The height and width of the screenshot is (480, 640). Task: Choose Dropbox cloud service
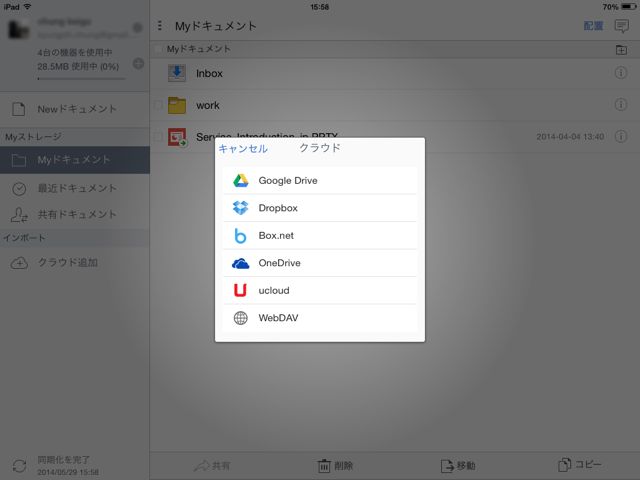tap(320, 208)
